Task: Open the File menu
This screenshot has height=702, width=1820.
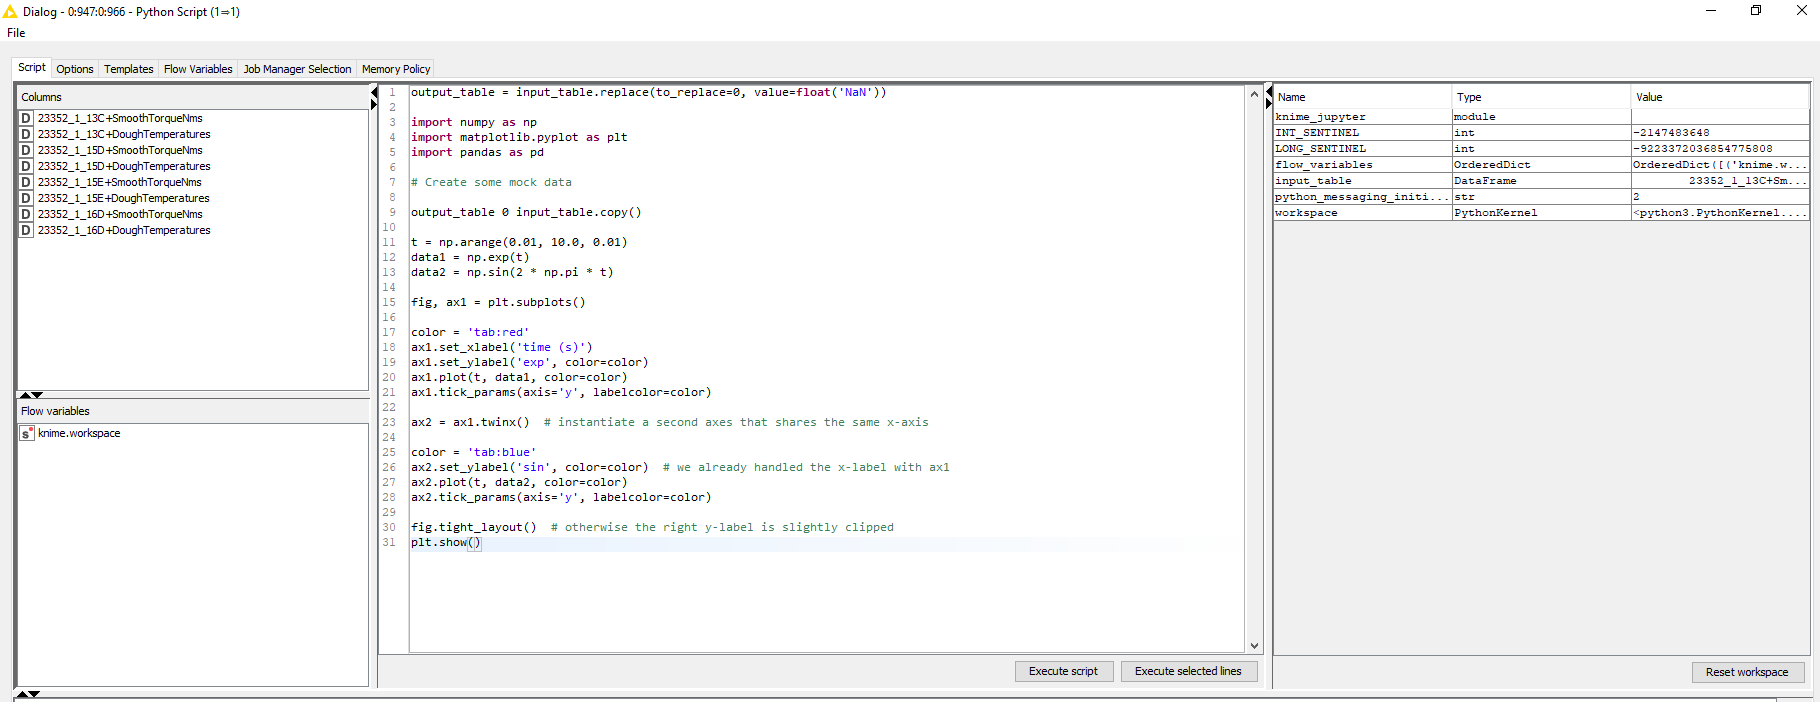Action: (16, 33)
